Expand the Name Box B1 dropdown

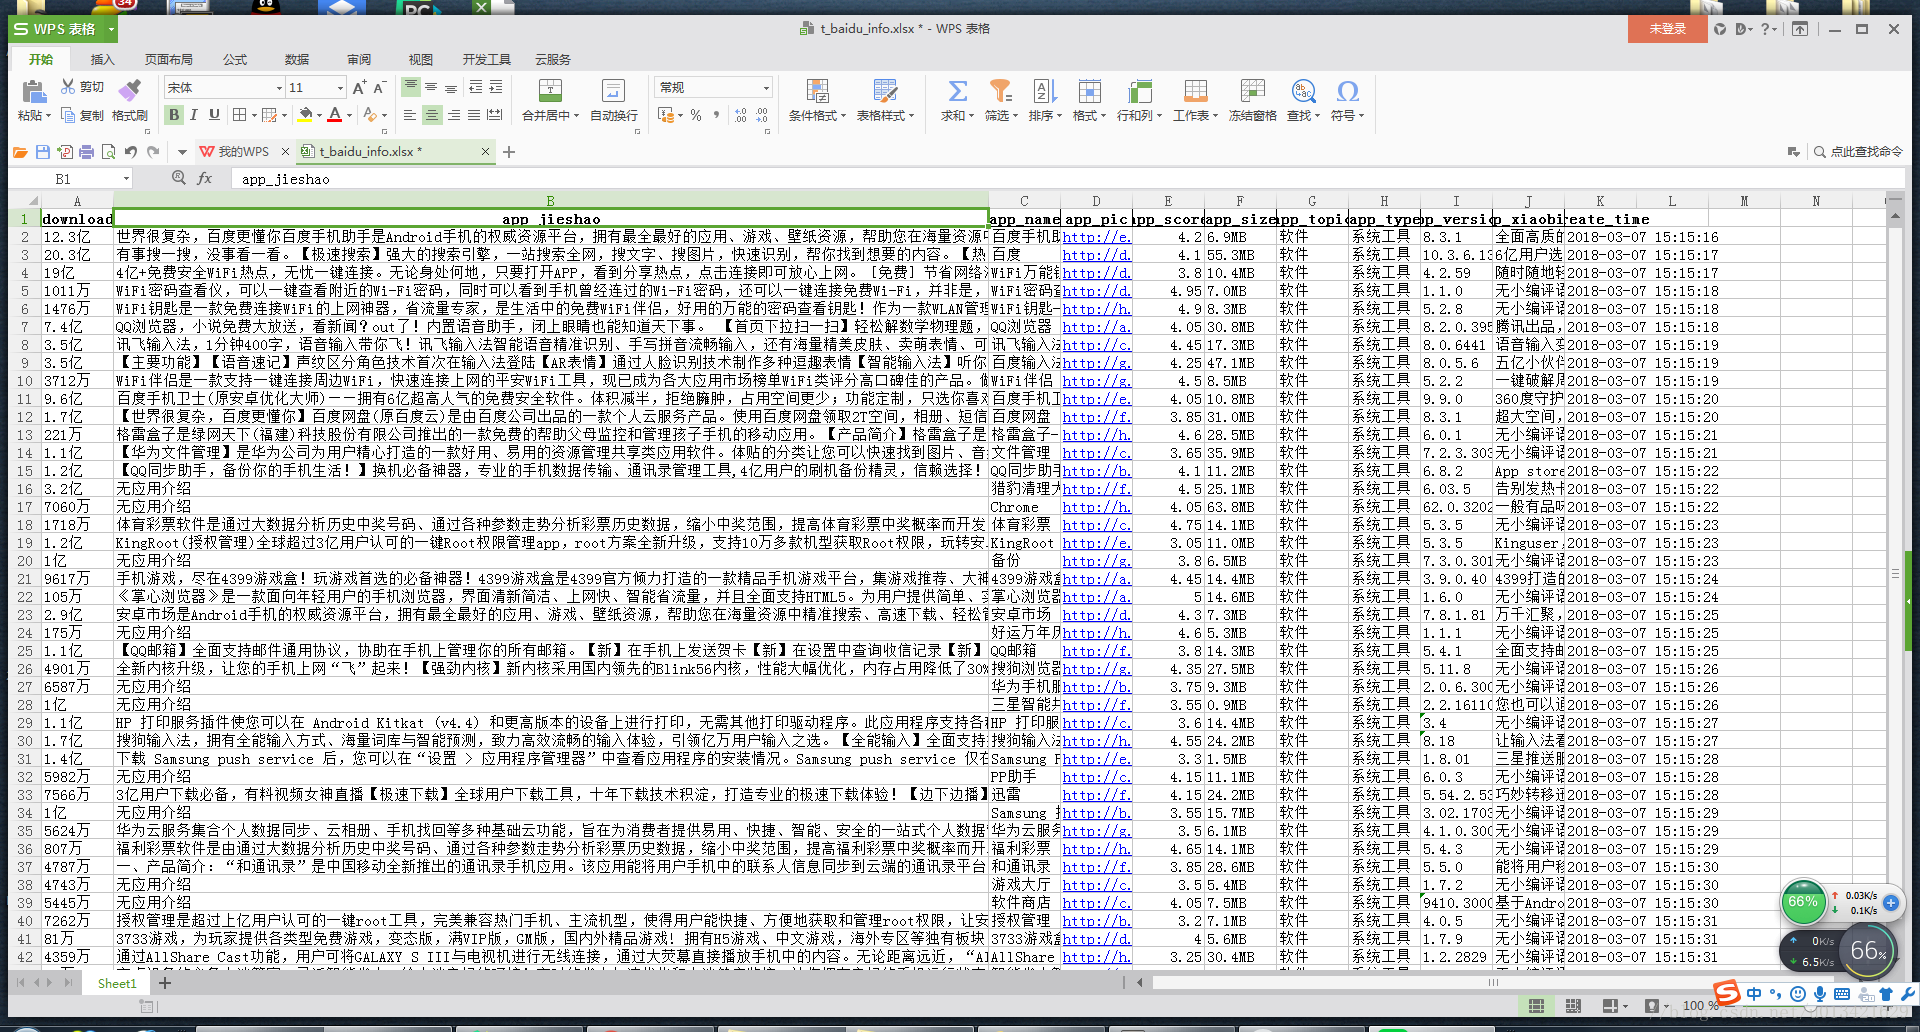(x=126, y=179)
